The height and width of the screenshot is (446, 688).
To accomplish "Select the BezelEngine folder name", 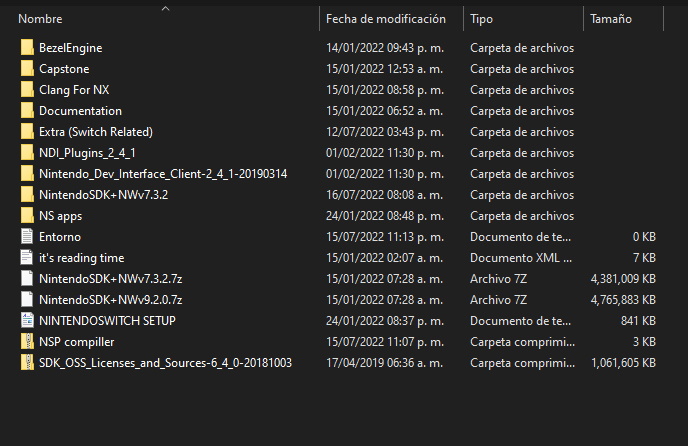I will tap(71, 48).
